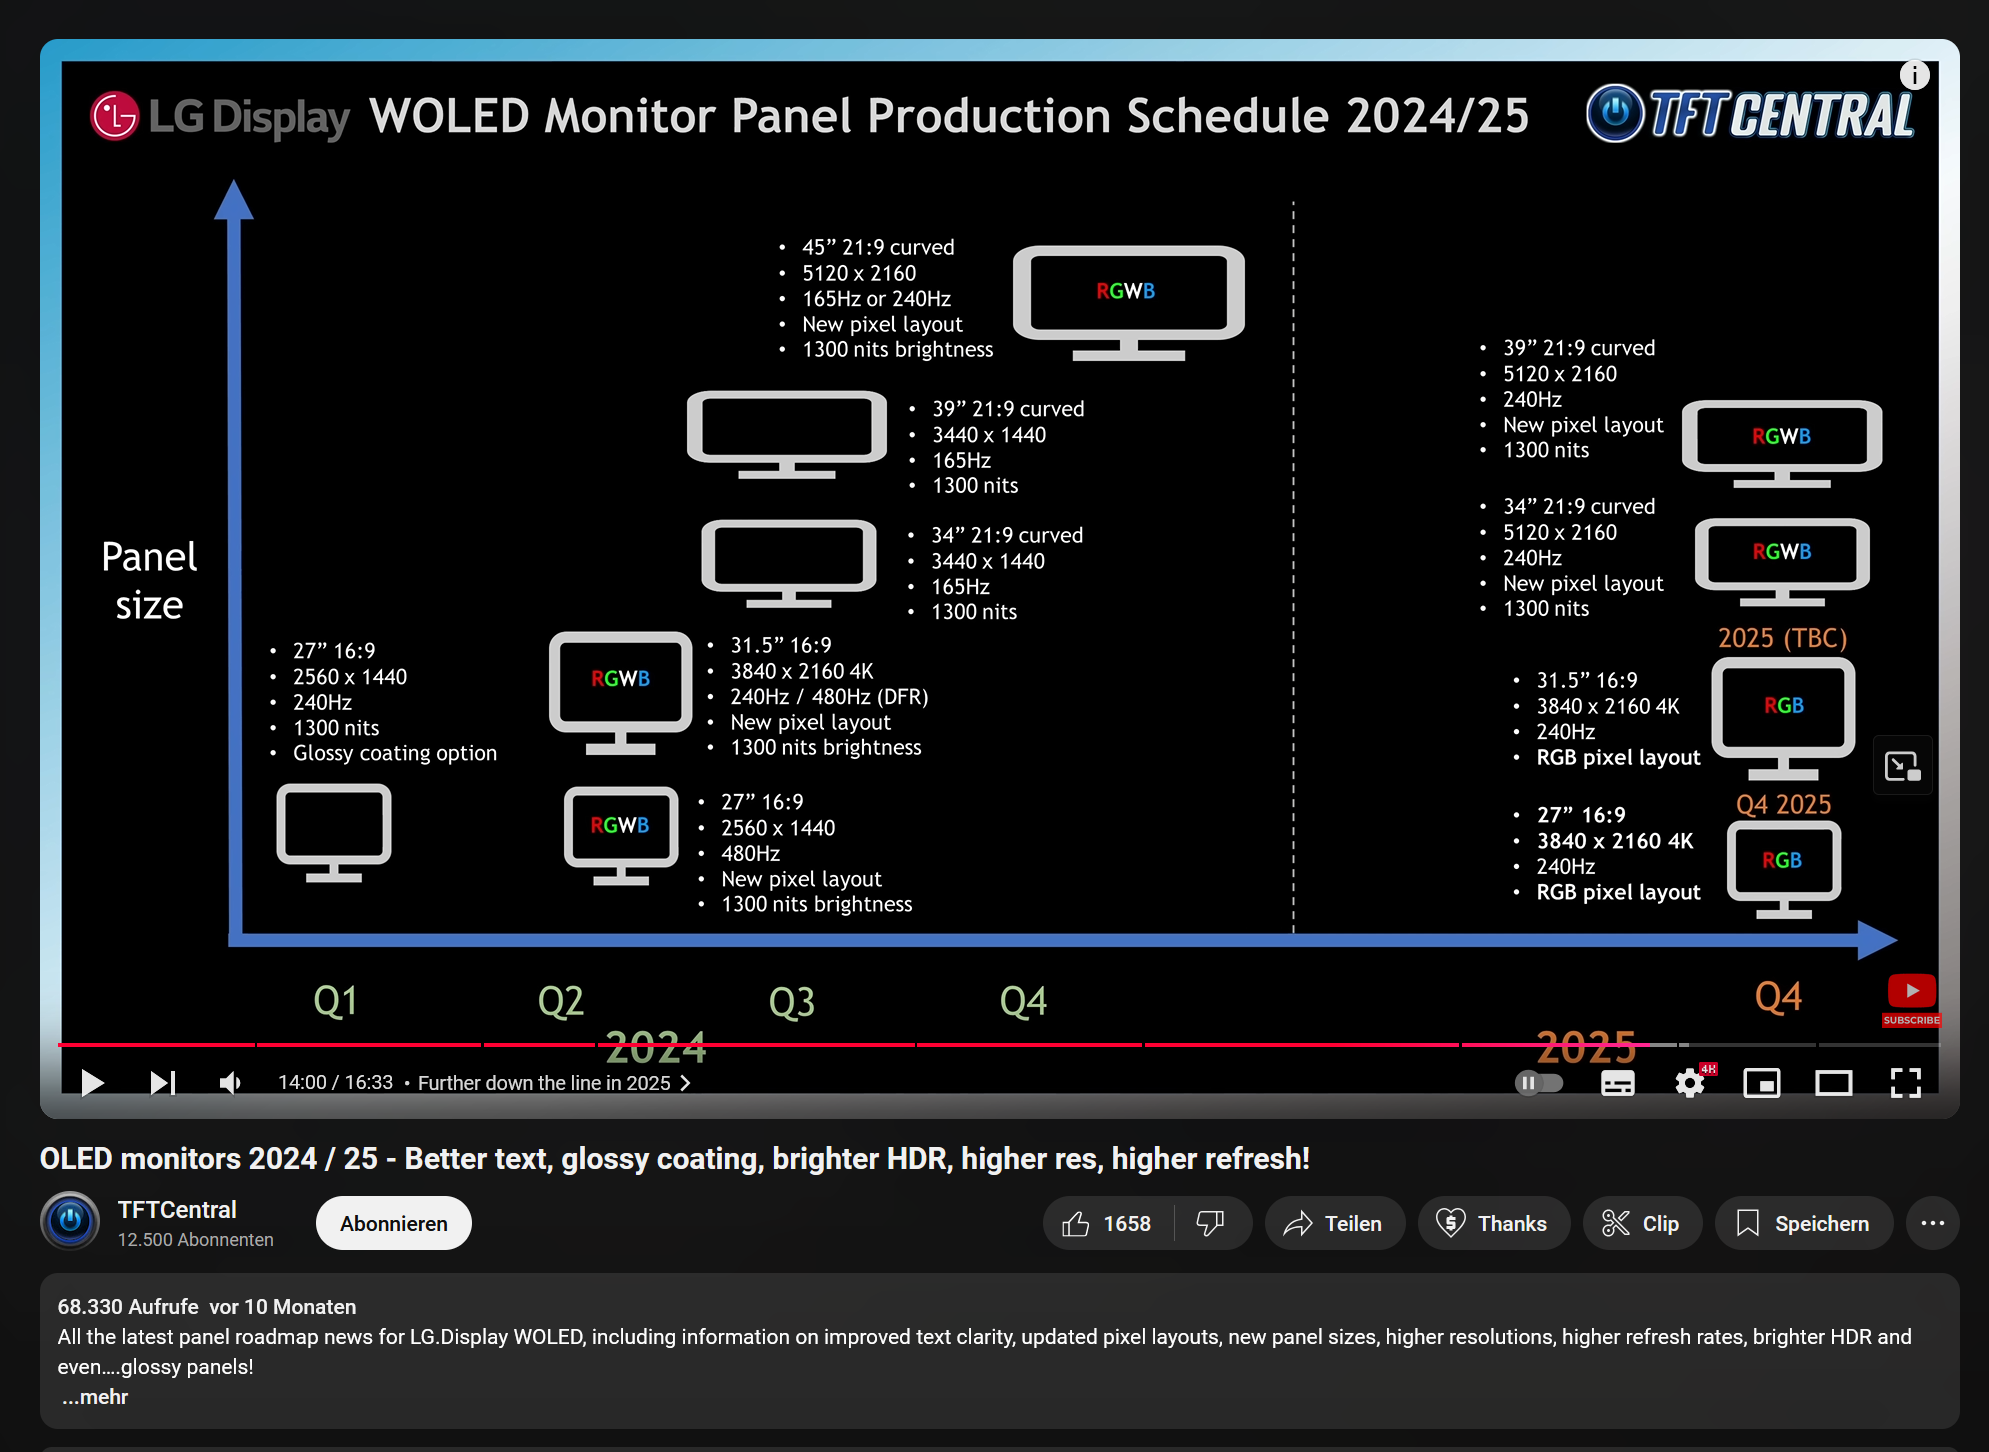Open more actions via the three-dot menu
Screen dimensions: 1989x1452
pos(1932,1222)
